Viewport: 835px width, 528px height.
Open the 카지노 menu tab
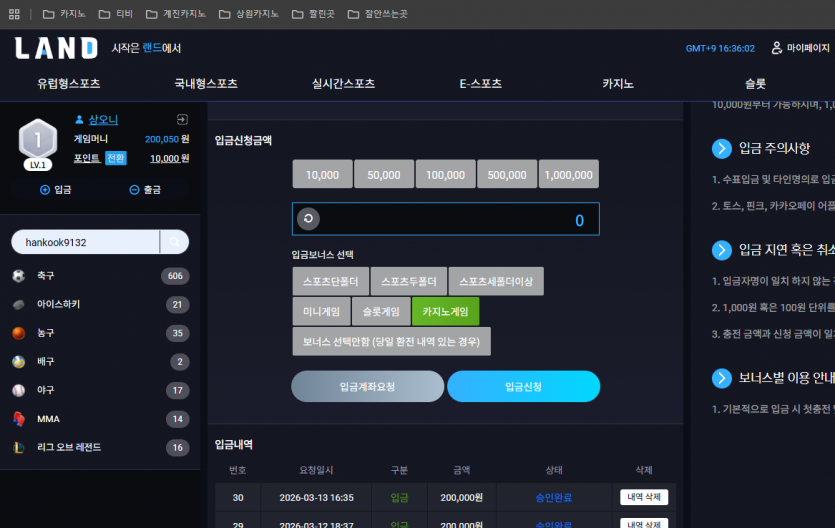click(x=618, y=84)
